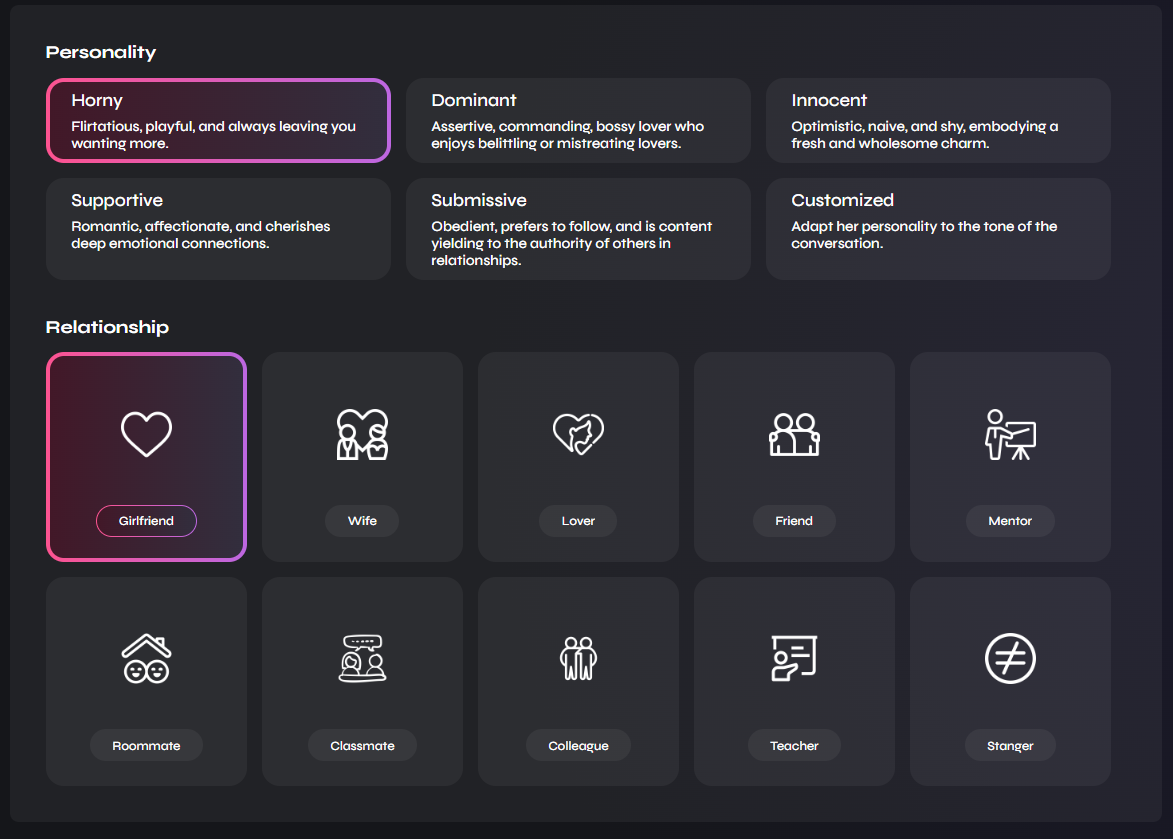Choose the two people Friend icon
Image resolution: width=1173 pixels, height=839 pixels.
point(794,434)
